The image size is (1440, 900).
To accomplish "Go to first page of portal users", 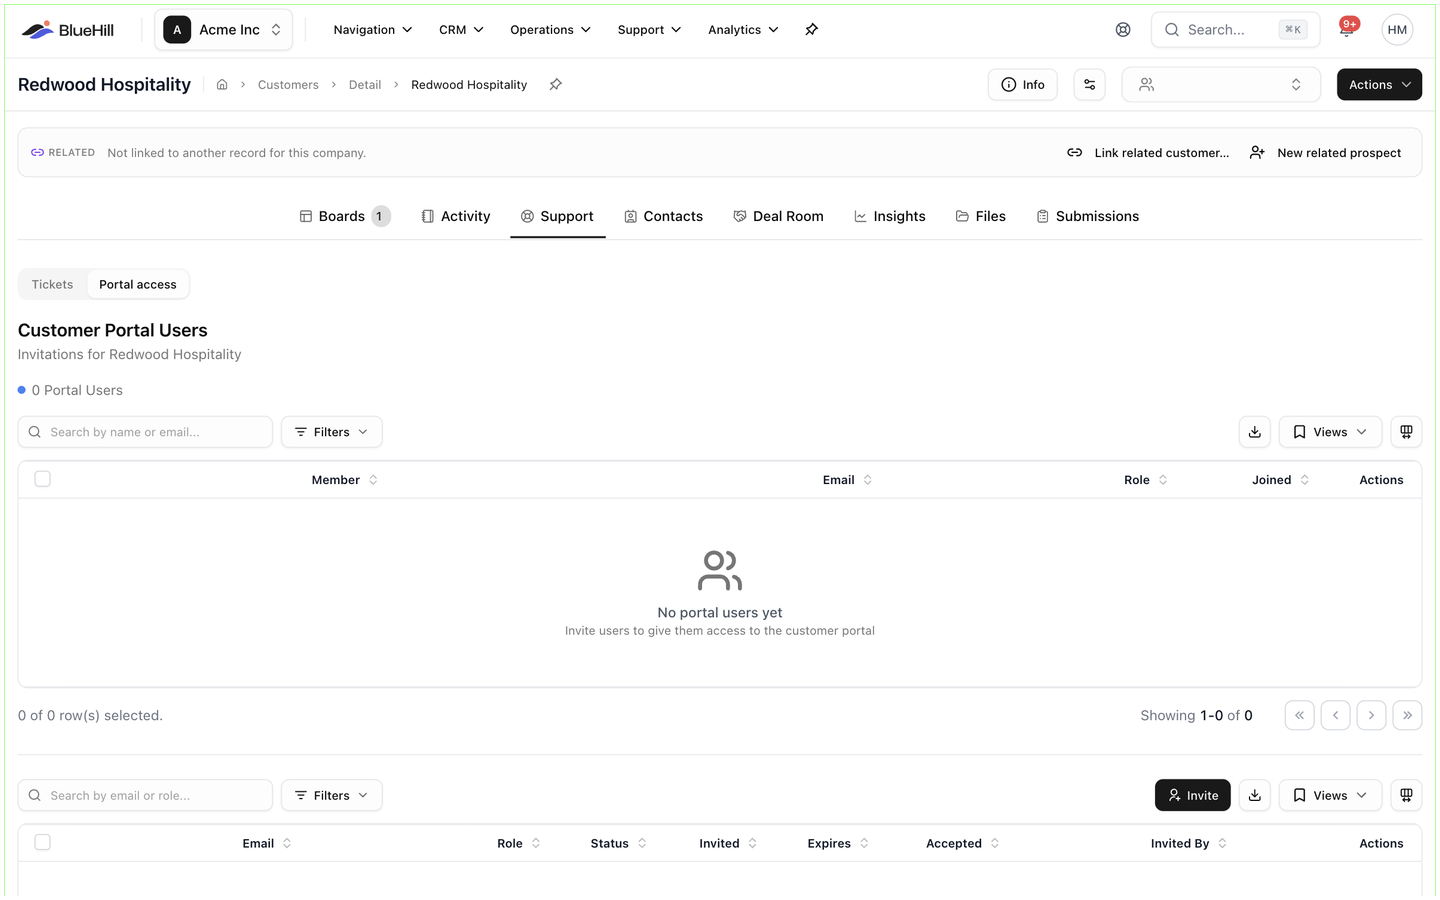I will click(x=1299, y=715).
